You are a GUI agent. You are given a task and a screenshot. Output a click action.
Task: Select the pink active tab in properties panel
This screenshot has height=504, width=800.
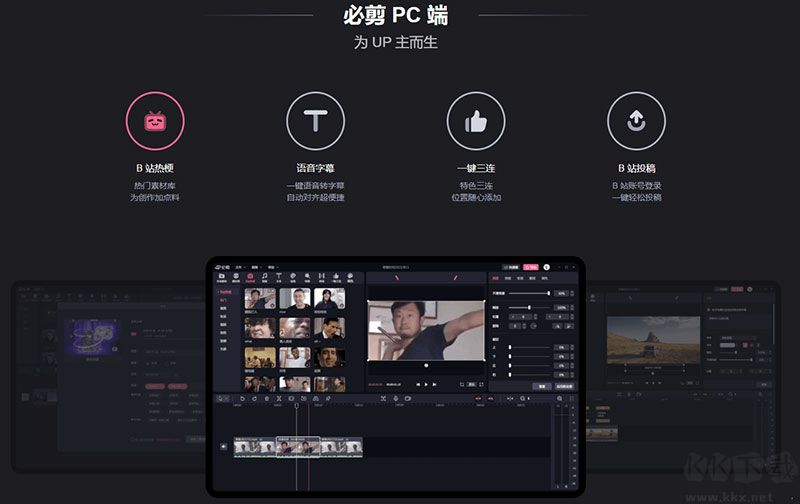coord(496,278)
